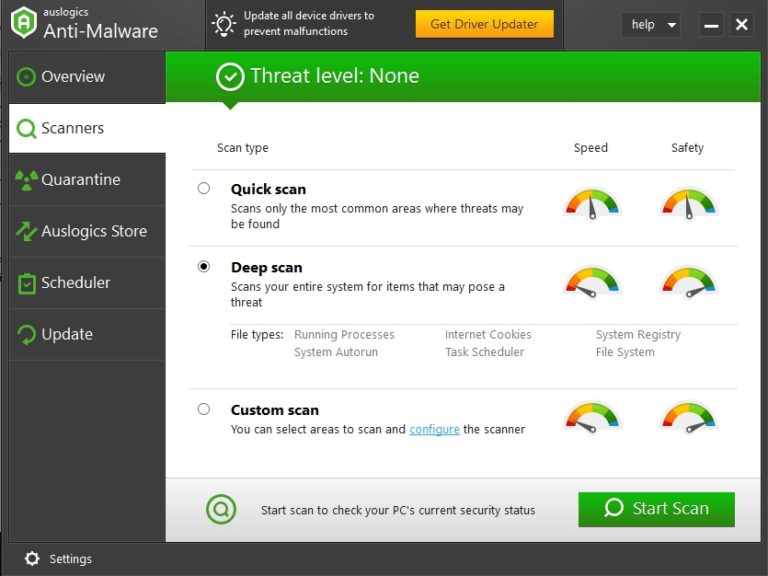Click the Get Driver Updater button
The height and width of the screenshot is (576, 768).
(484, 24)
